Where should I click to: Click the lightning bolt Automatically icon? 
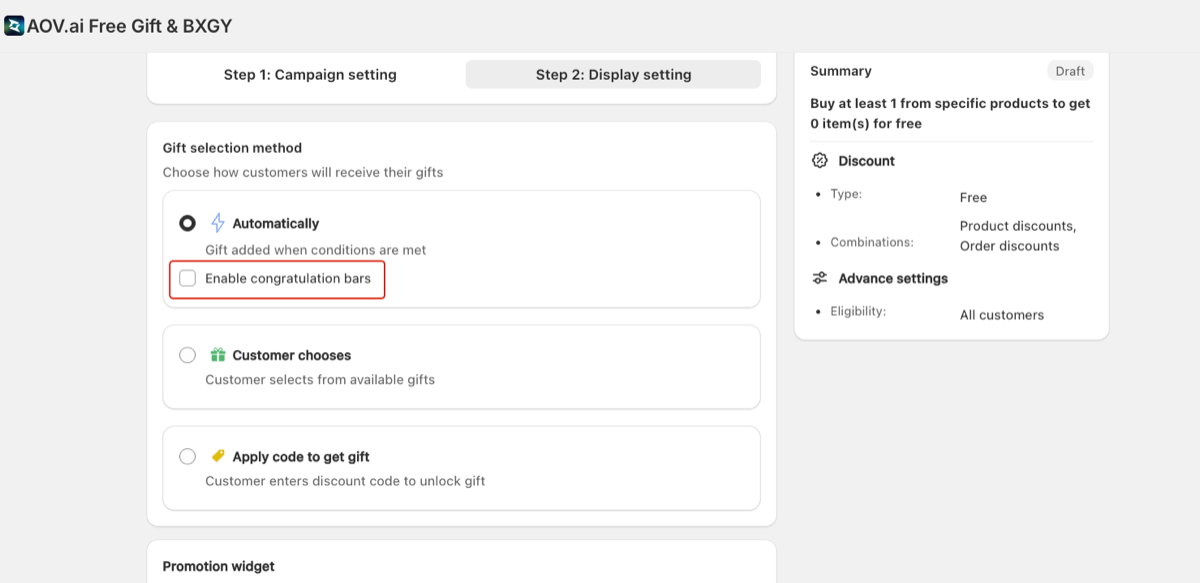(218, 223)
